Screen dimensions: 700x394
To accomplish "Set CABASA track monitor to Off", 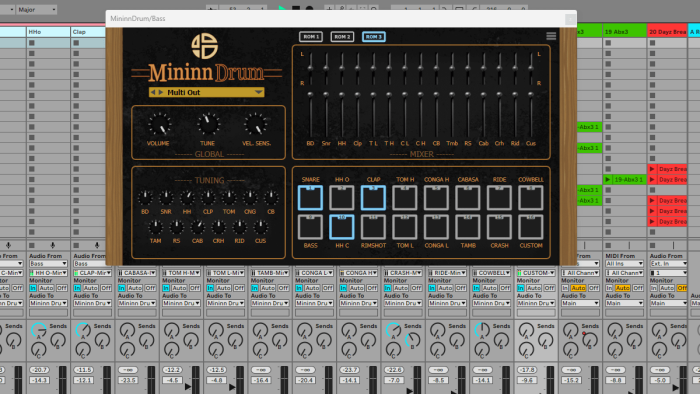I will point(150,288).
